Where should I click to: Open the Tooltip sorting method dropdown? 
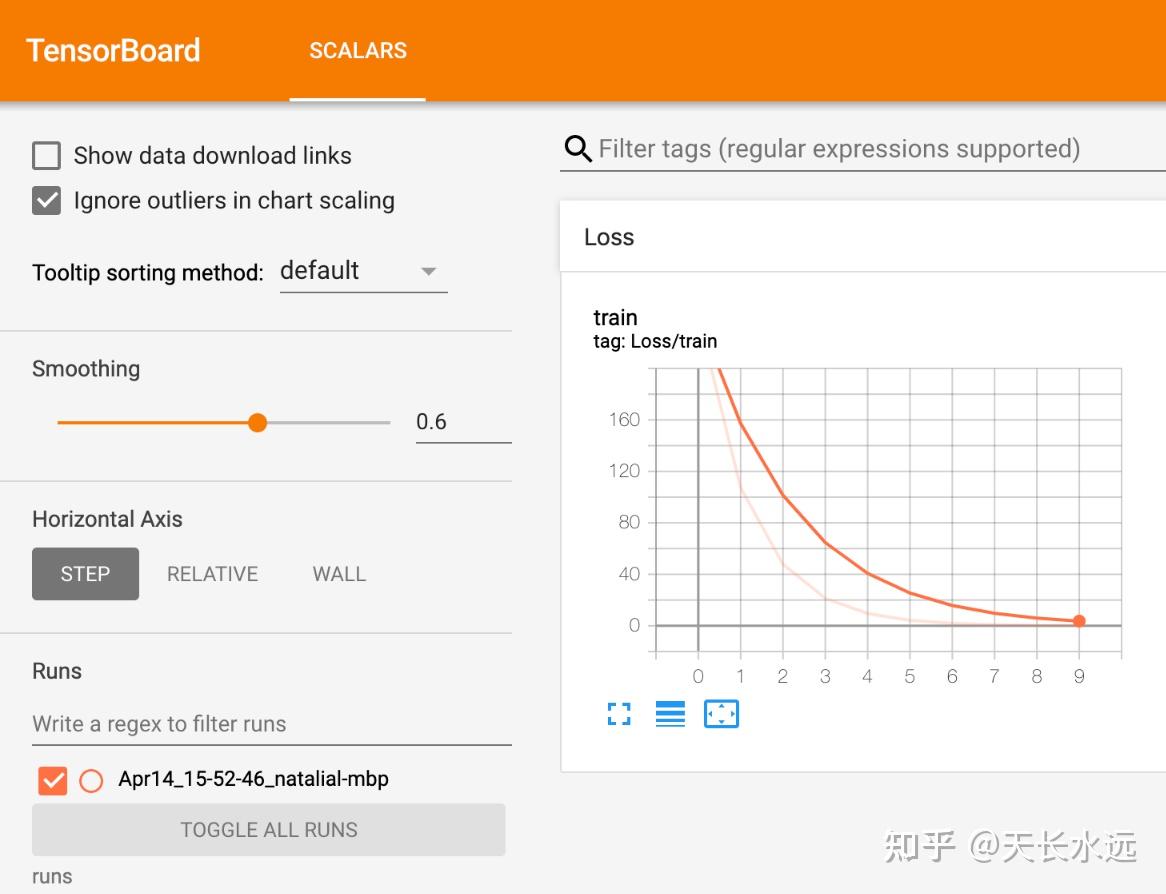(x=363, y=271)
